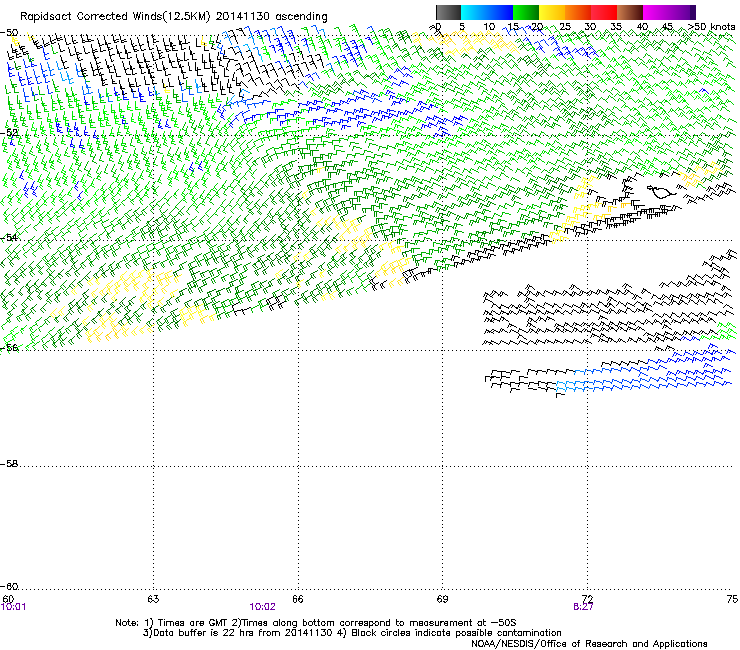
Task: Click the 75 longitude axis label
Action: (x=732, y=599)
